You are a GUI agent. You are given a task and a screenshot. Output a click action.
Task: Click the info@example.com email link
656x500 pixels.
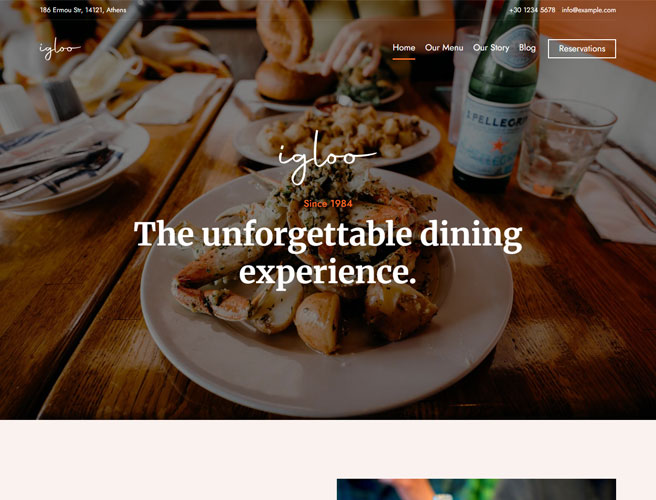coord(589,10)
